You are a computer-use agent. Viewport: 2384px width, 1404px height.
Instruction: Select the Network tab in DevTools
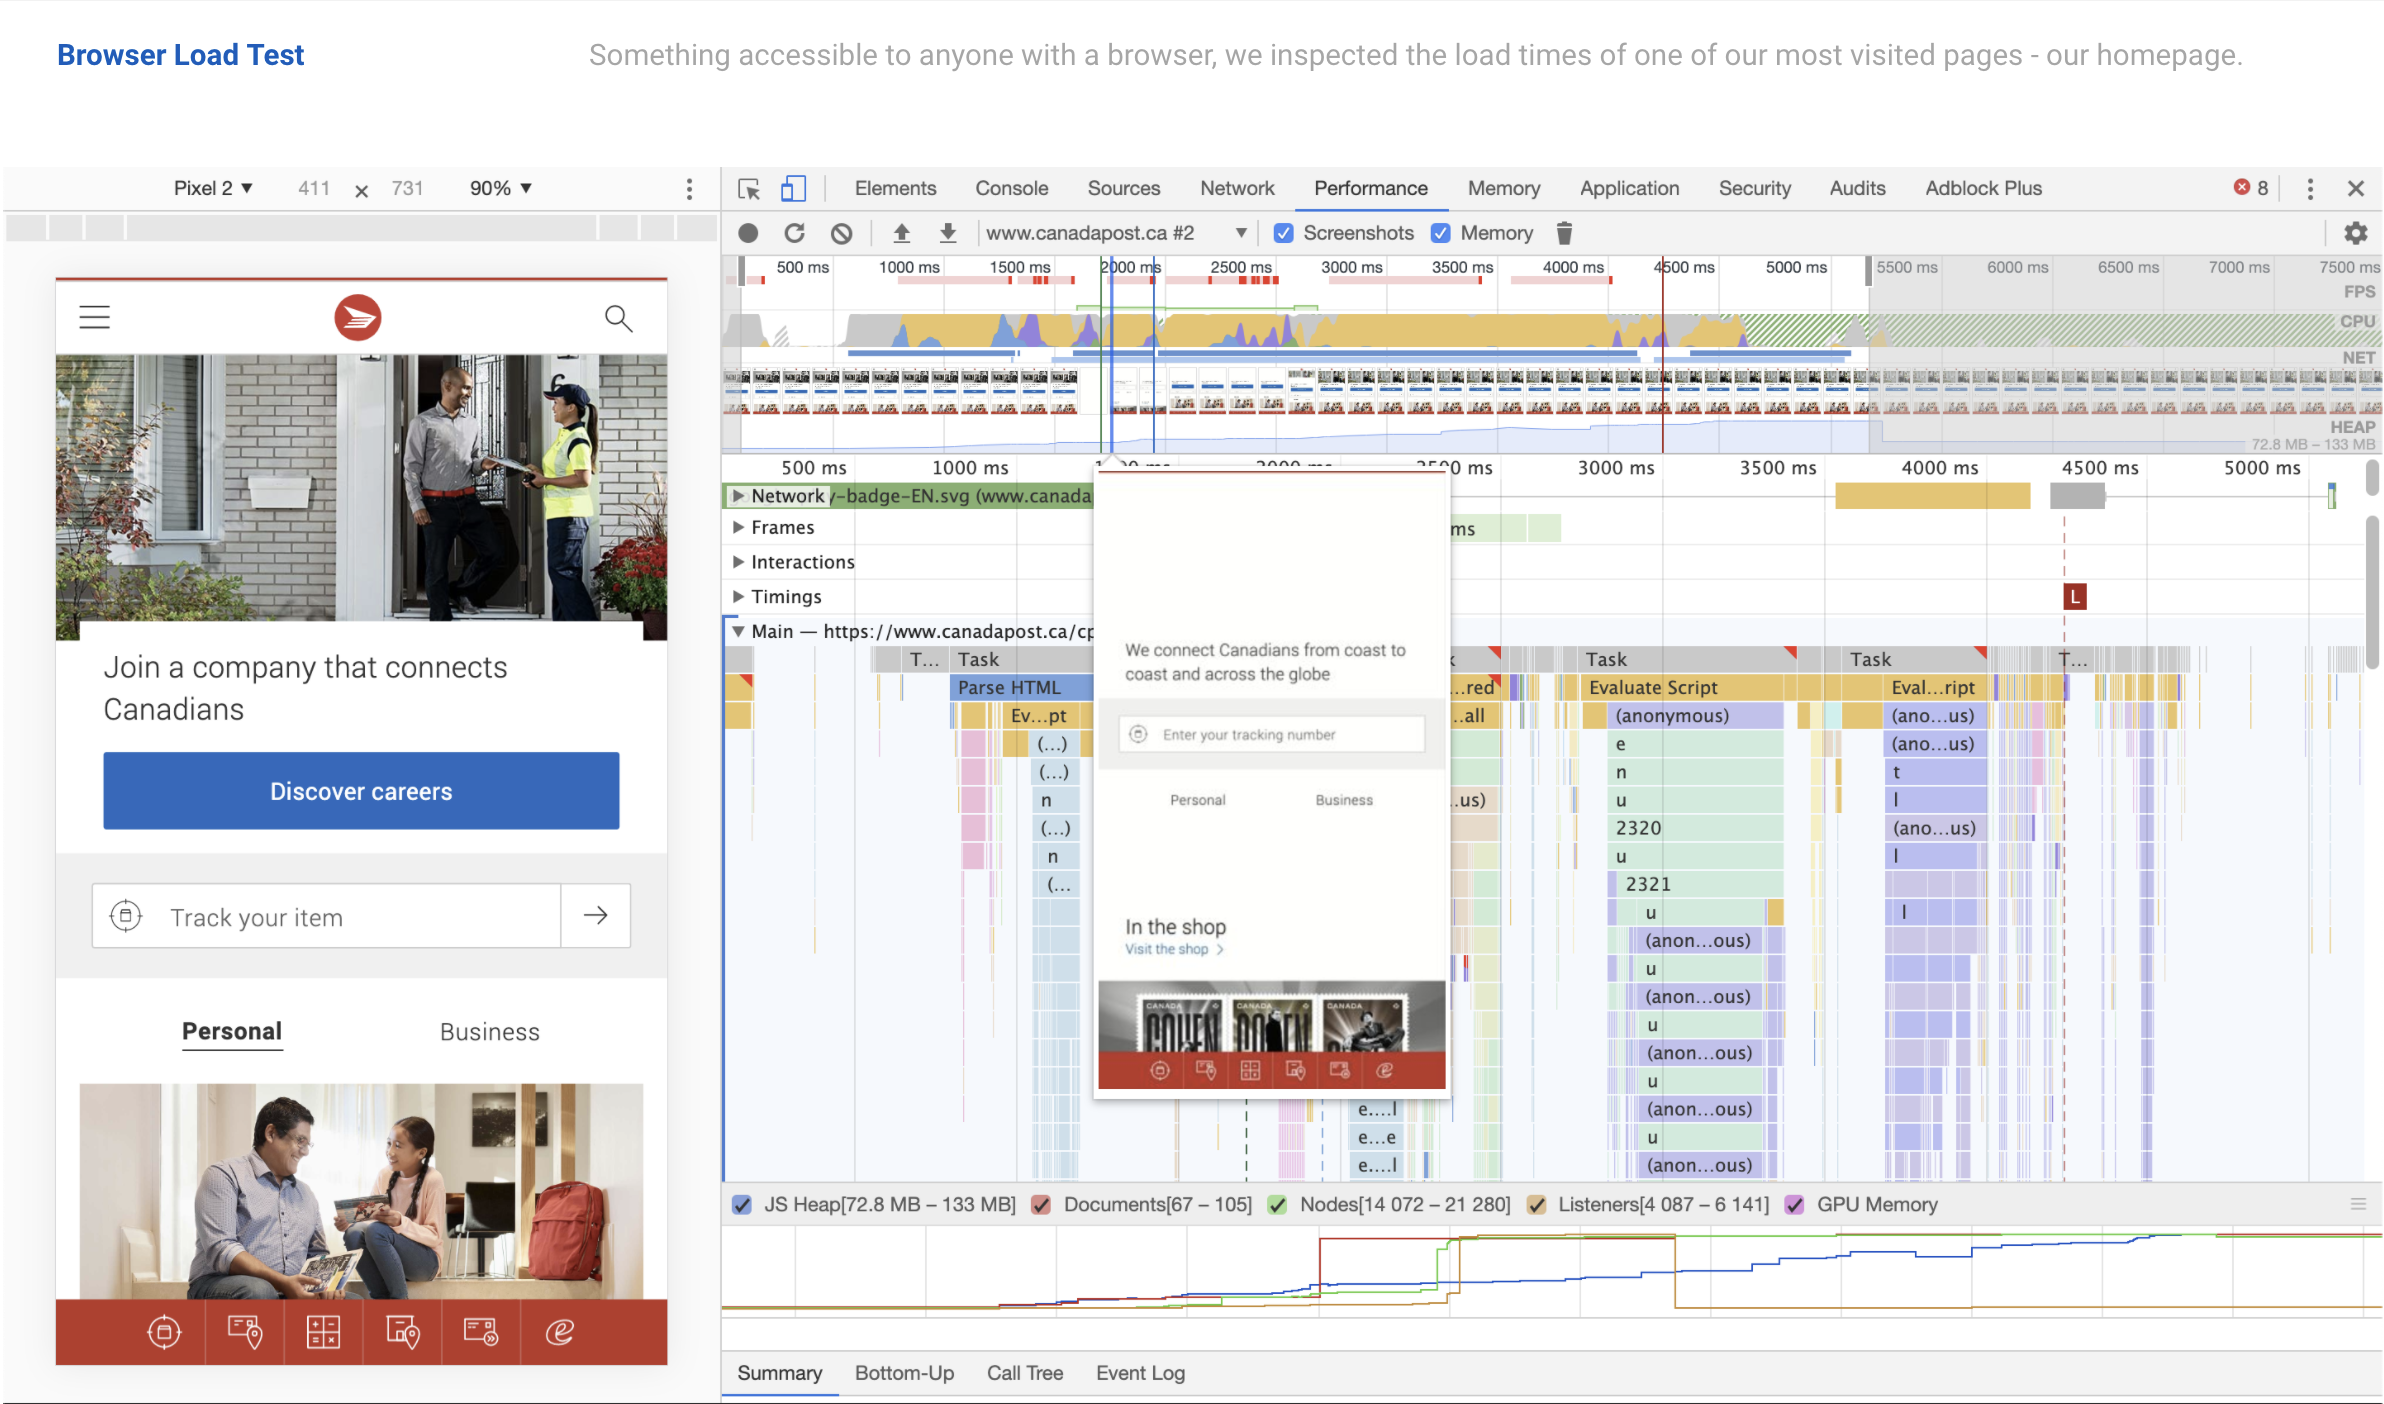(1235, 187)
